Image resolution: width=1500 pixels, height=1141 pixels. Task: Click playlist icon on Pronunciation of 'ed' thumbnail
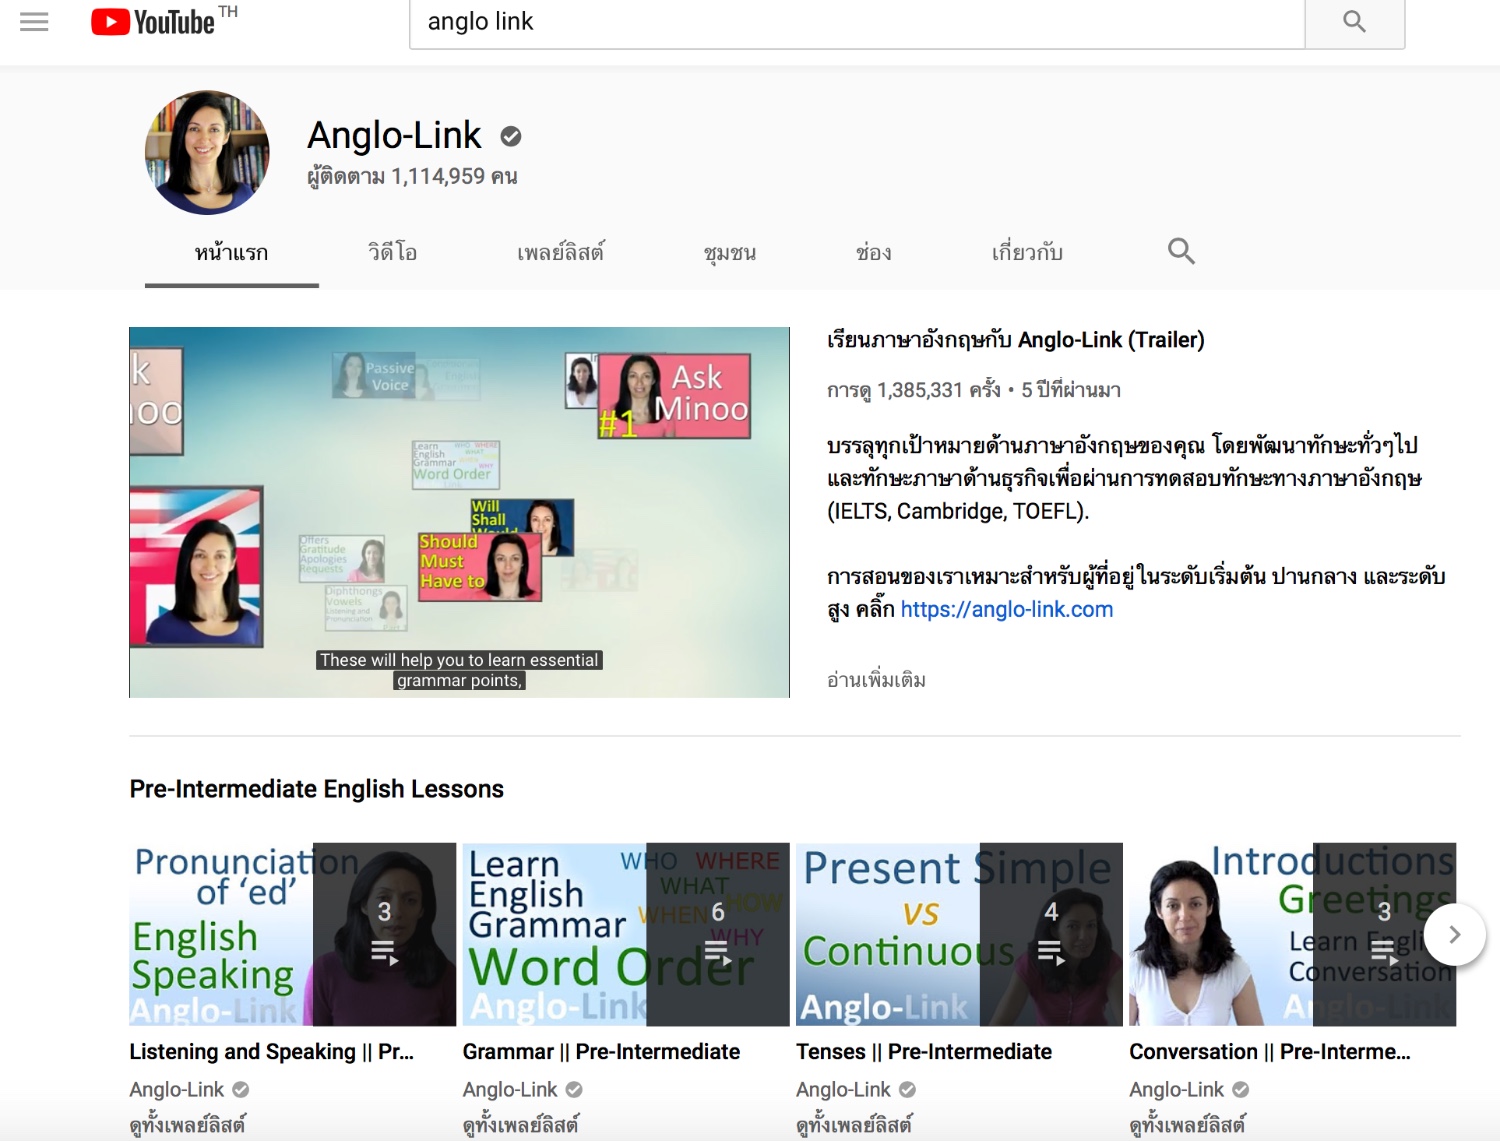point(384,952)
